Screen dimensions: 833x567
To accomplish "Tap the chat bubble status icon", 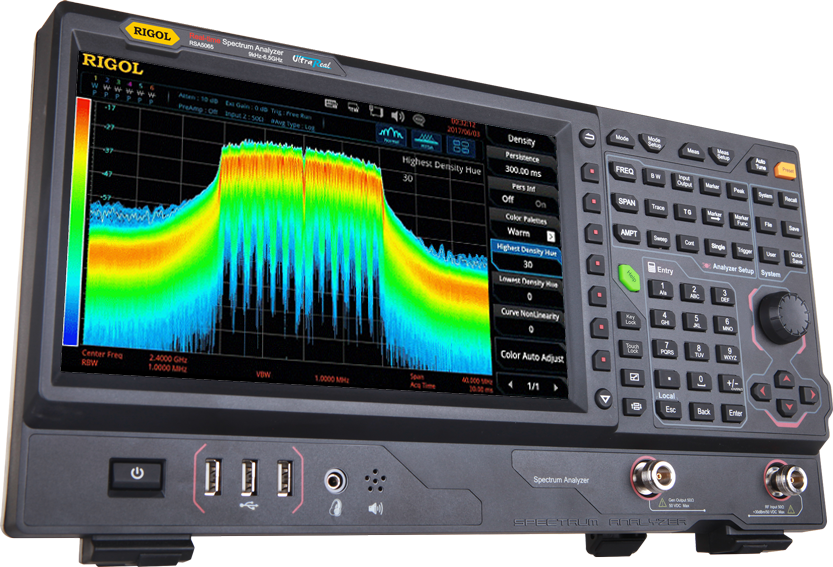I will (419, 119).
